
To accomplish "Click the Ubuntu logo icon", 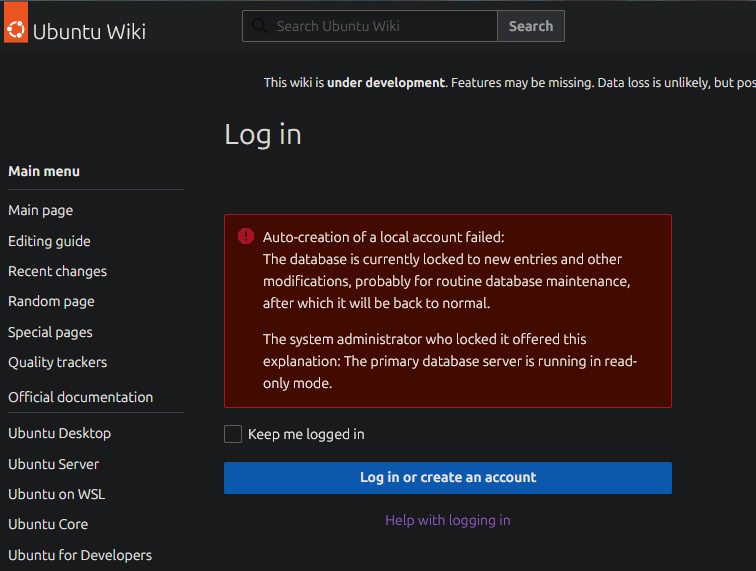I will click(x=16, y=22).
